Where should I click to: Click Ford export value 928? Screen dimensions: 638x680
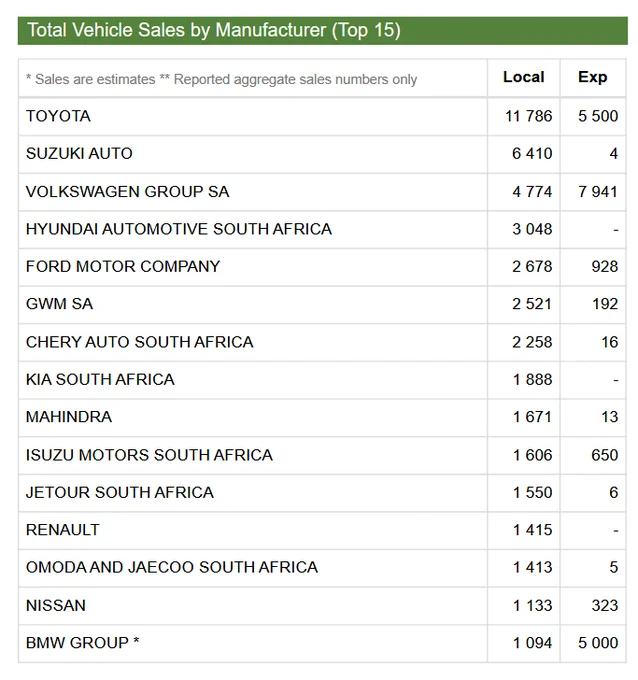point(605,266)
